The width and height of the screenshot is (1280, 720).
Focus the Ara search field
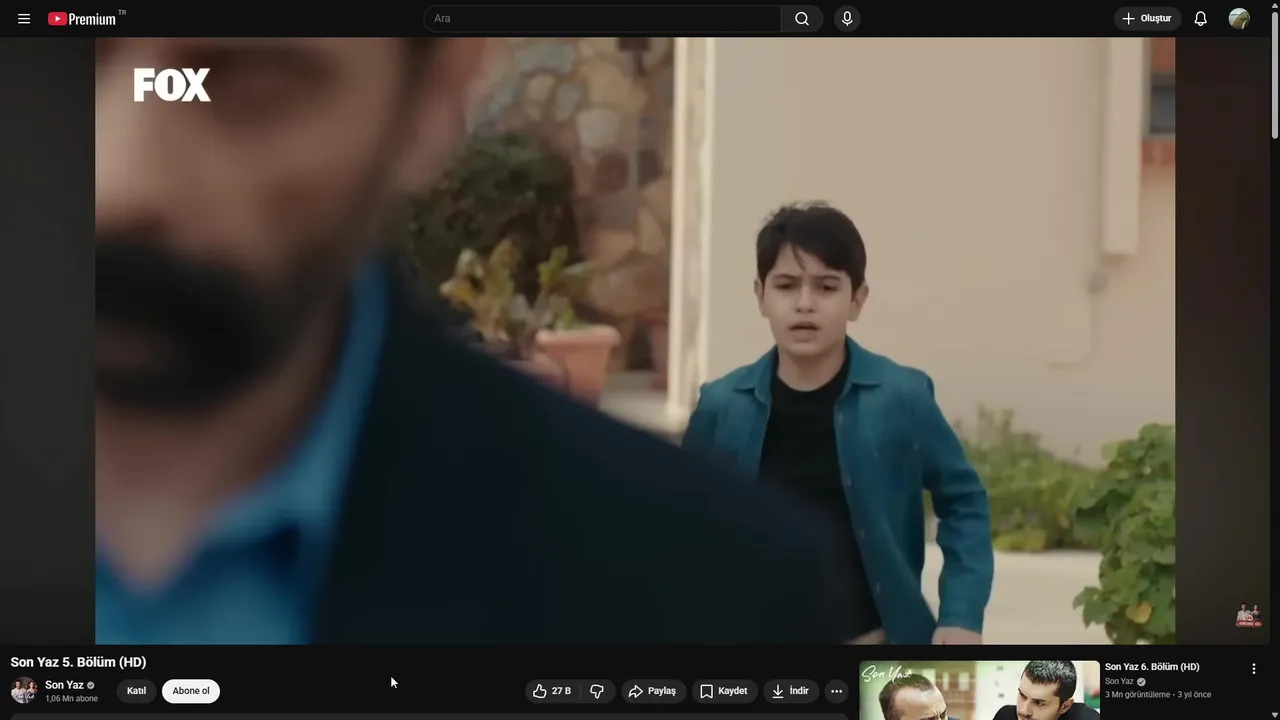coord(603,19)
